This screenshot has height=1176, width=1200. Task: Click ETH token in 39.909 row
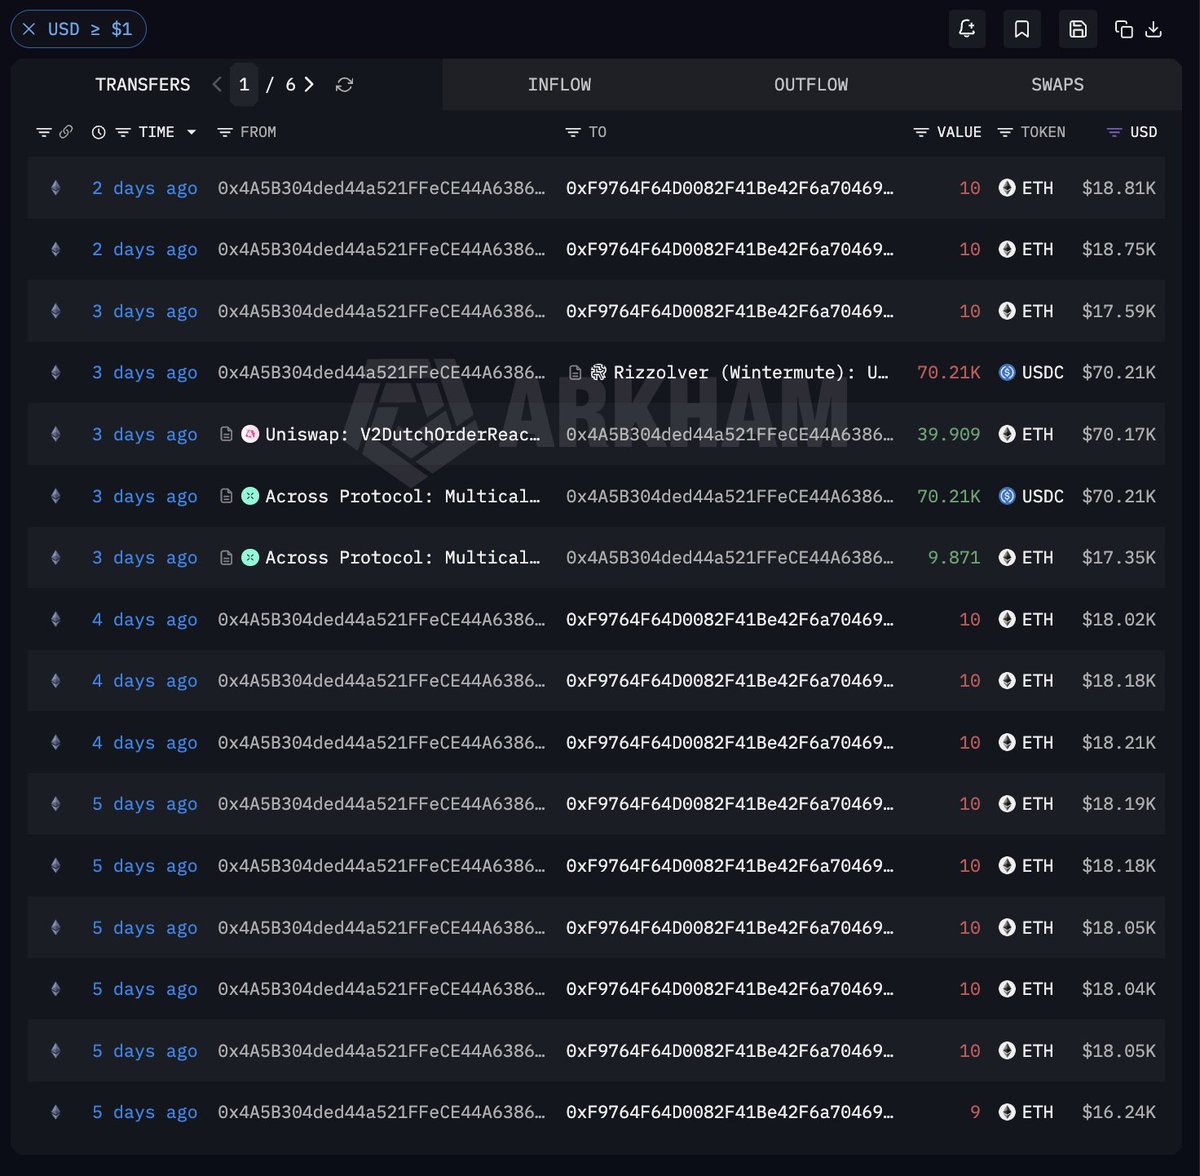tap(1026, 435)
